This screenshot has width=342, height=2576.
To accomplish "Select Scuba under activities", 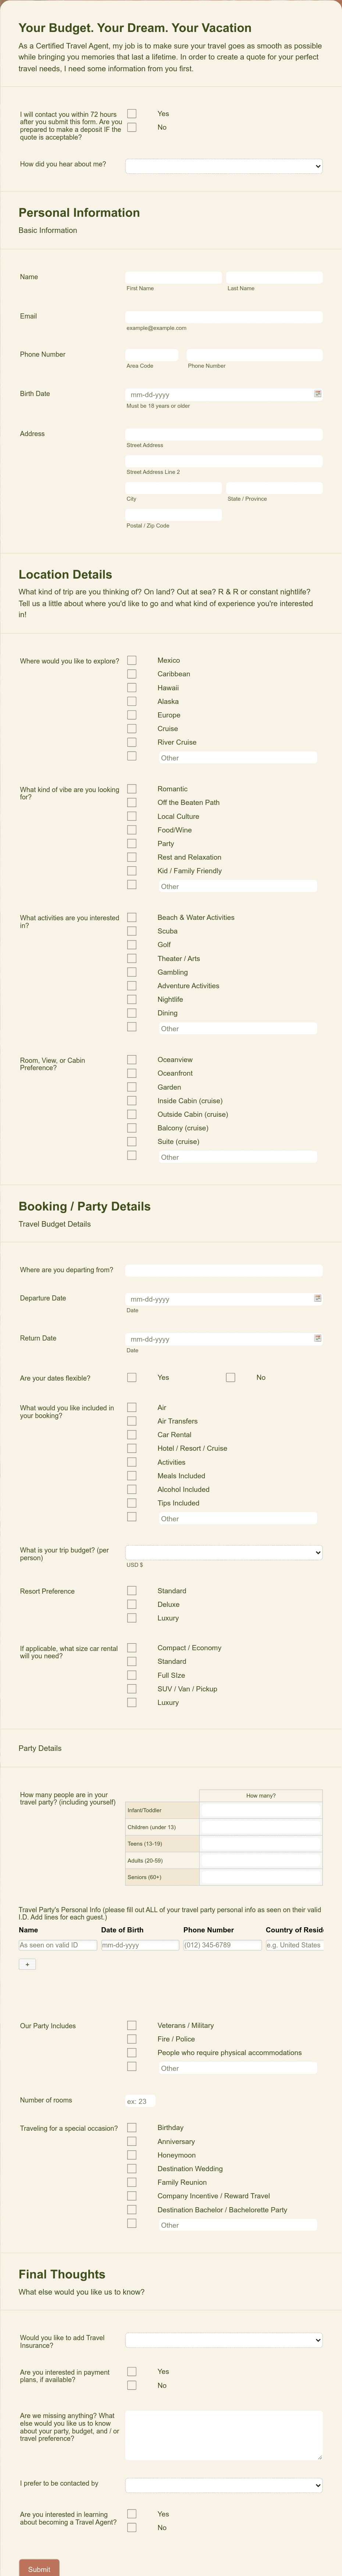I will tap(131, 931).
